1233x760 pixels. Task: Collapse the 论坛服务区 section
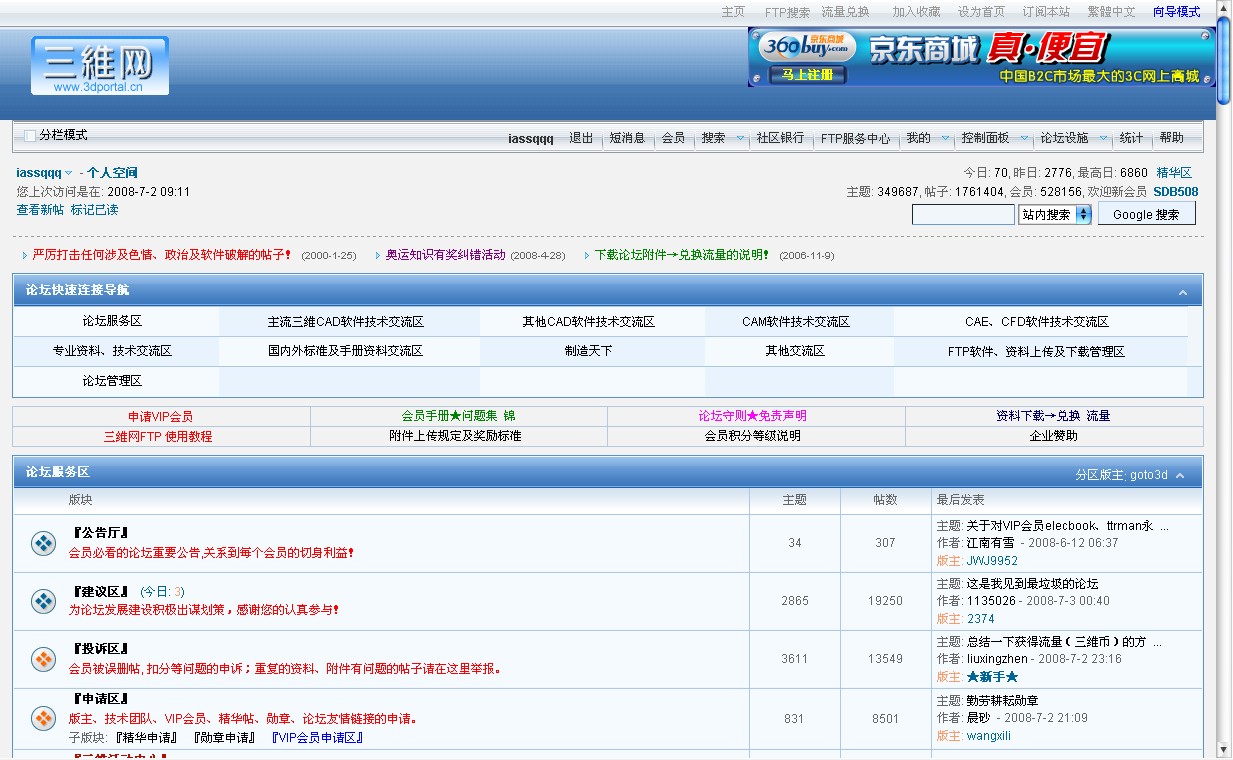[x=1181, y=475]
